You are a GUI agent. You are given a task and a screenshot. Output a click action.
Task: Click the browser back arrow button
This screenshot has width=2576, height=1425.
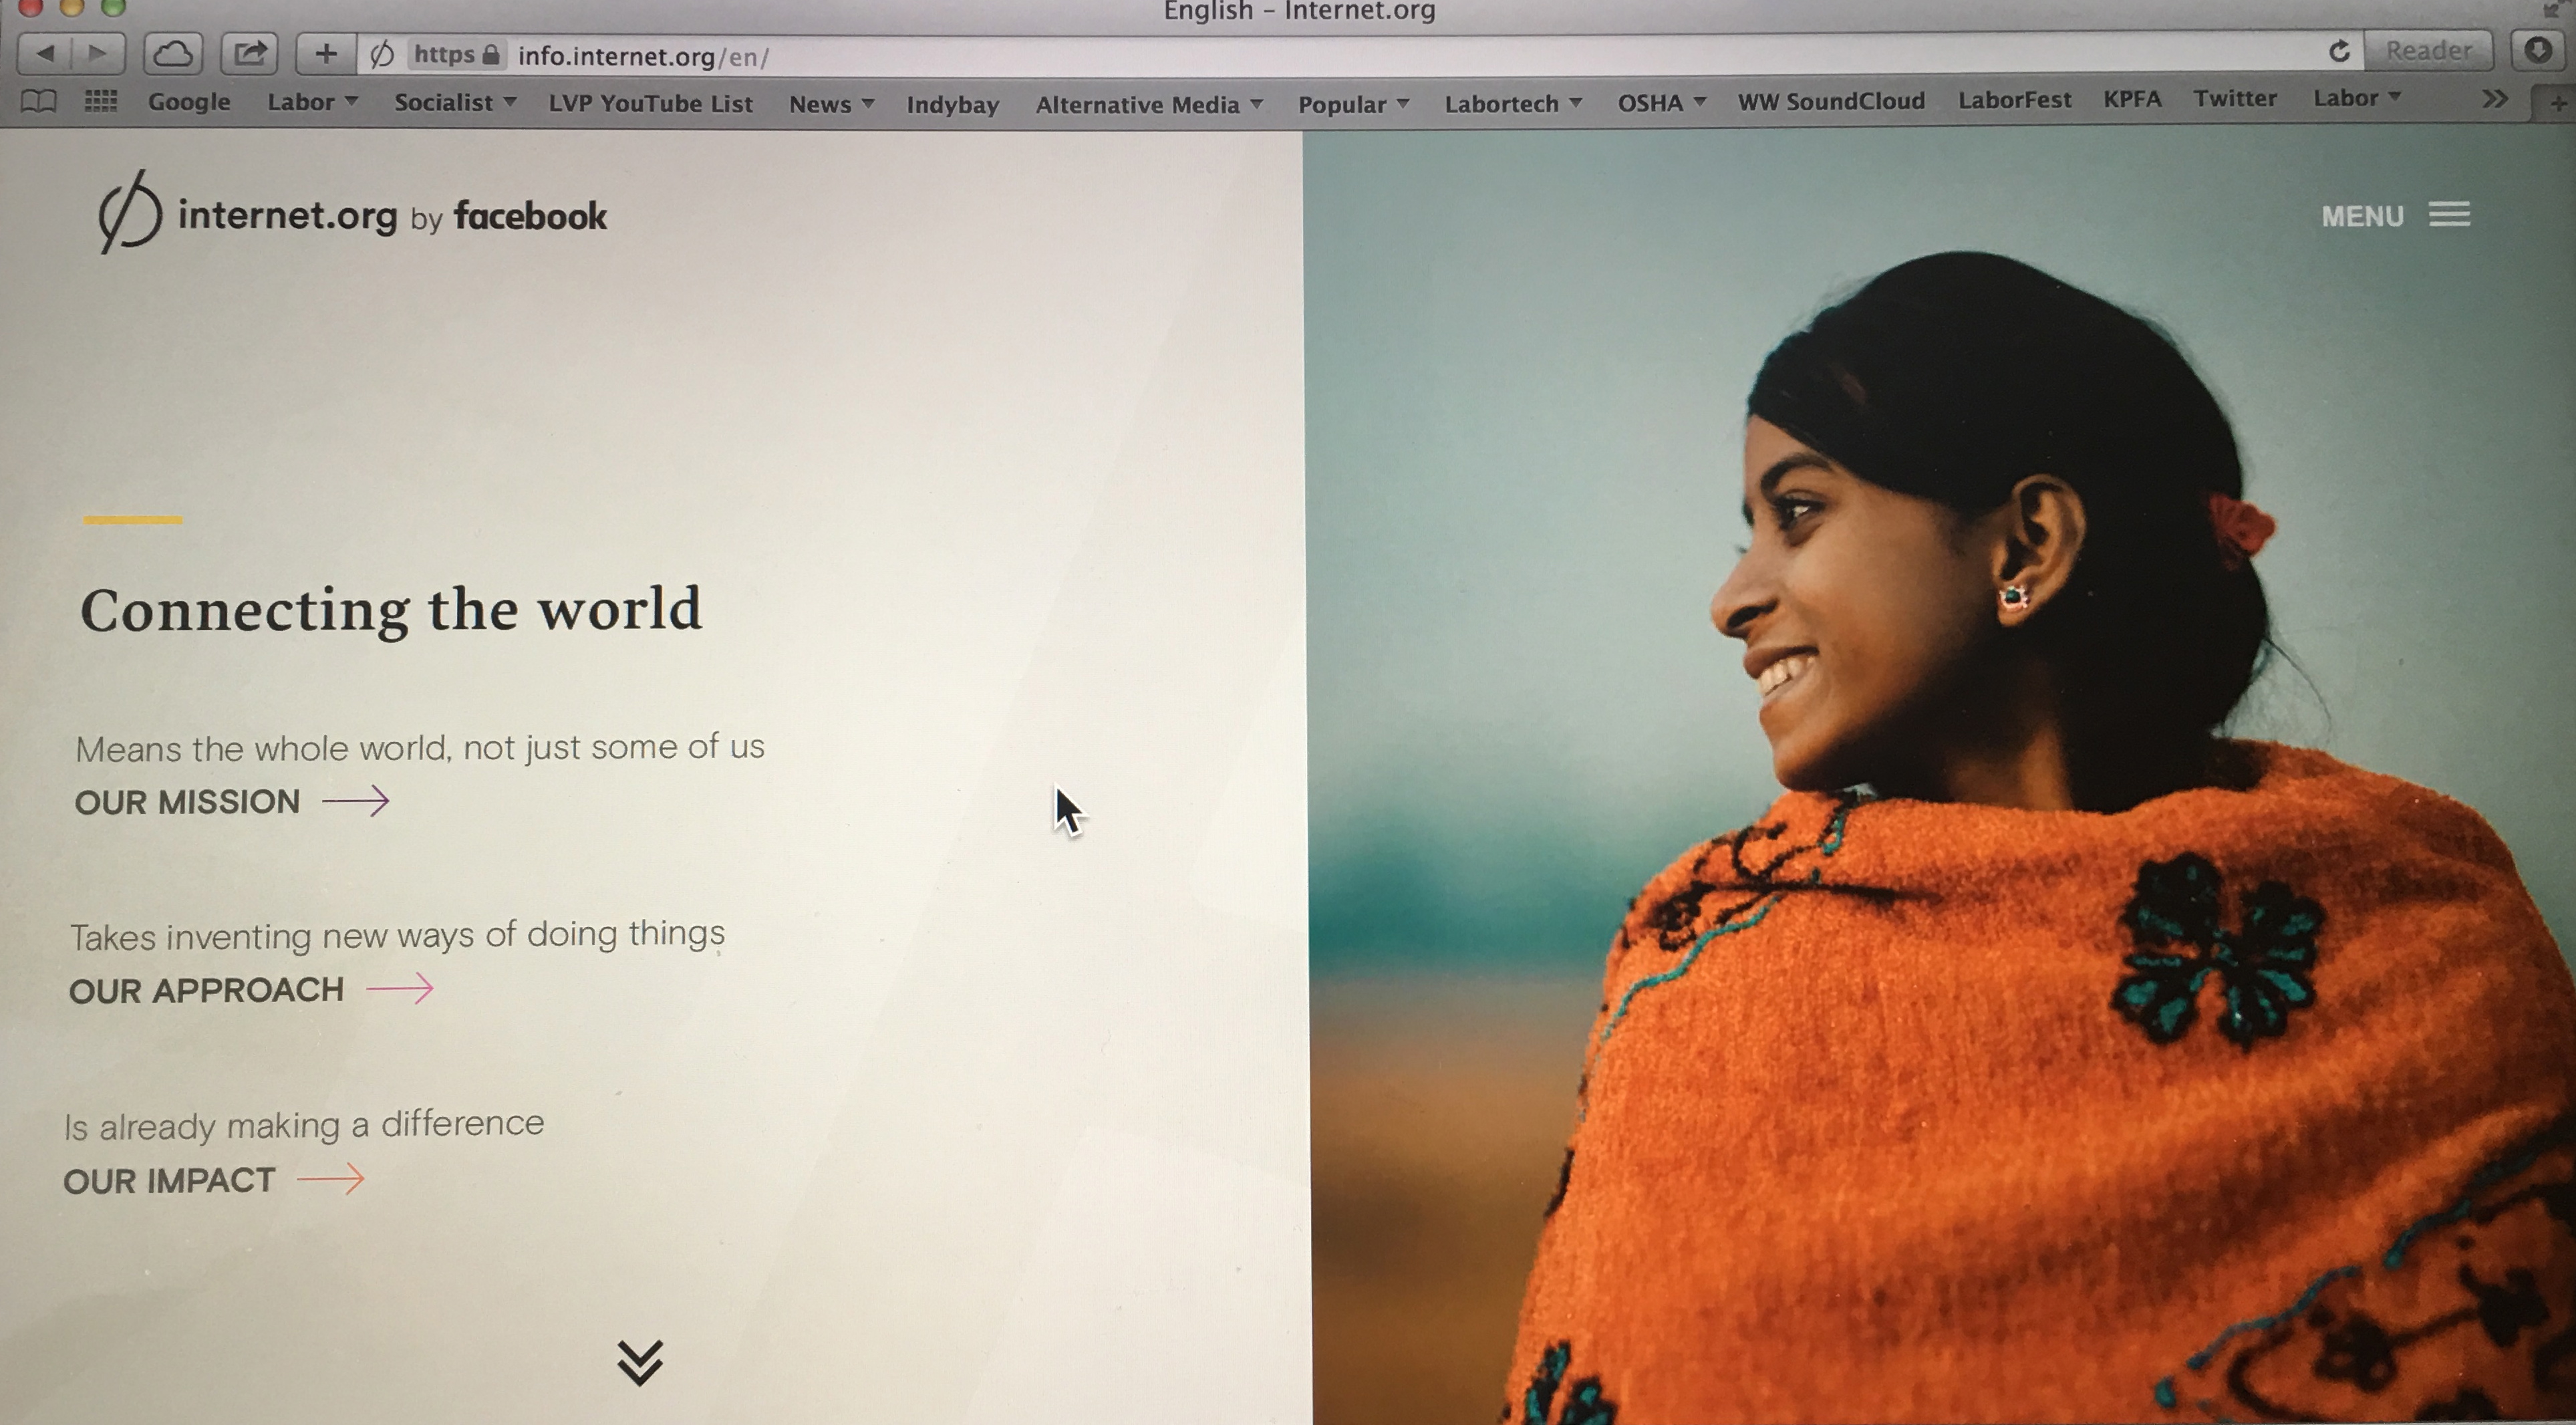(45, 54)
